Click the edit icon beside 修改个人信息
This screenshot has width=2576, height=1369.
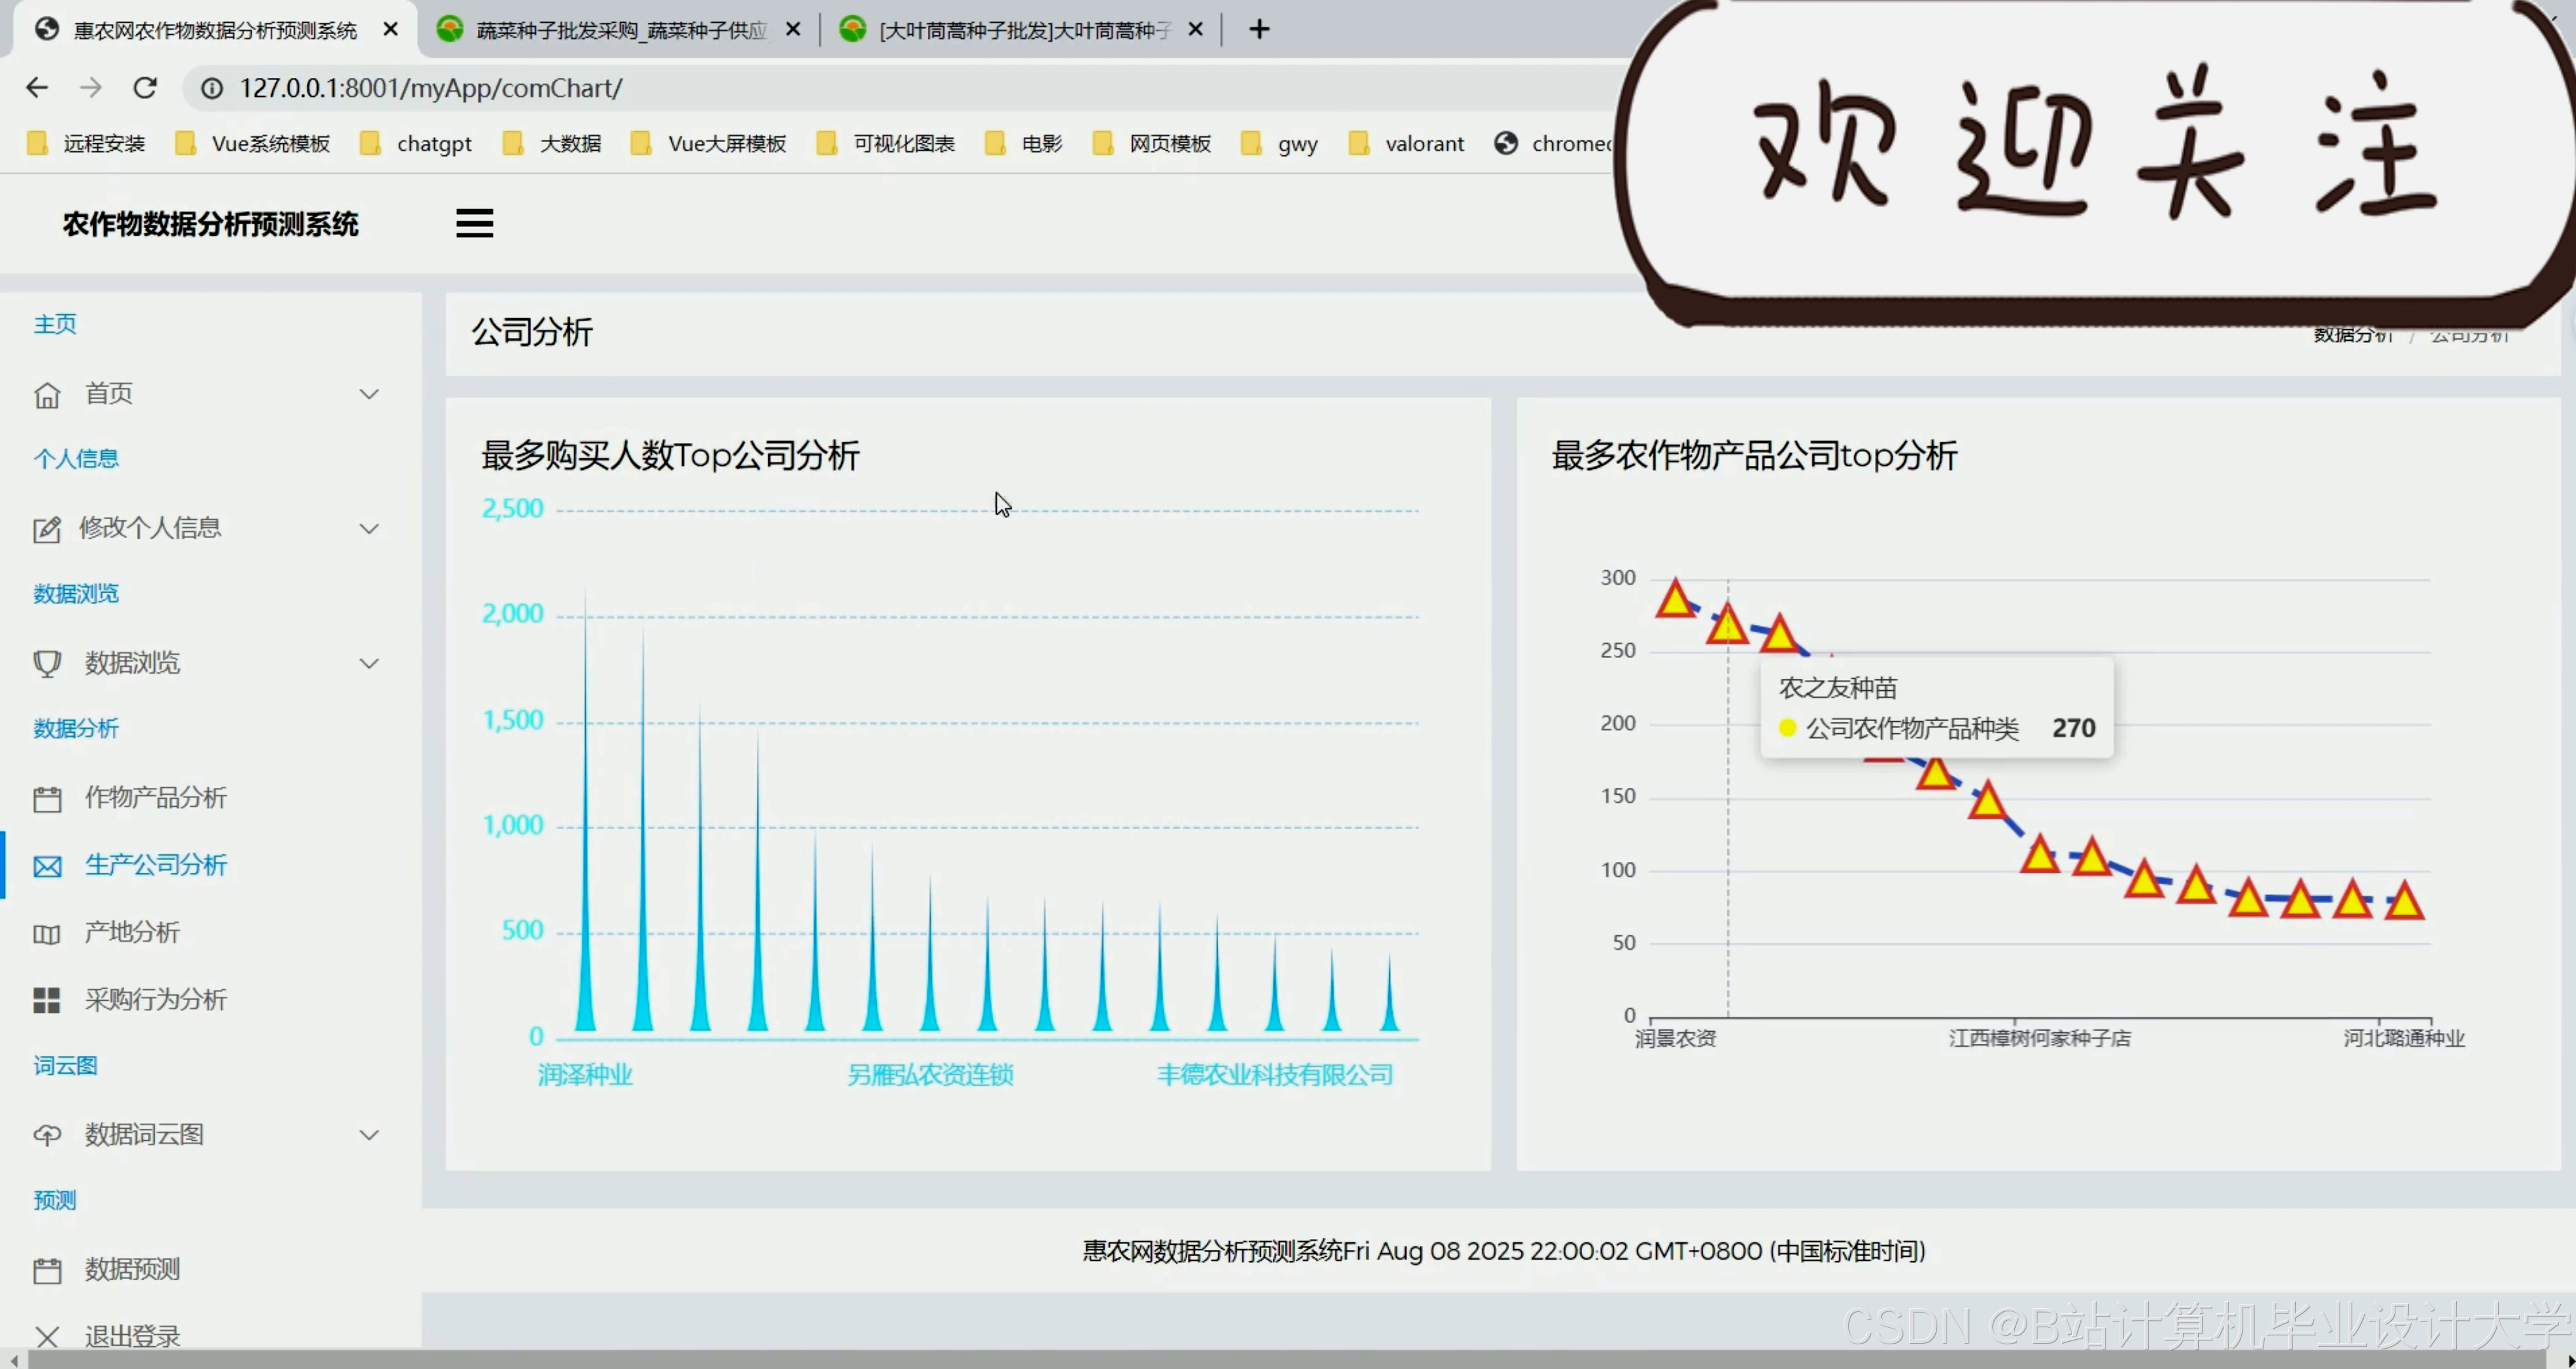47,529
